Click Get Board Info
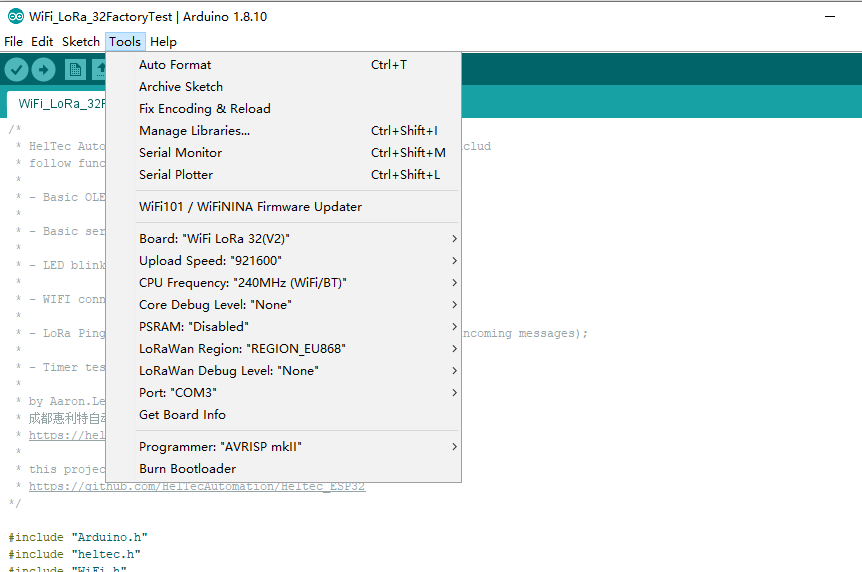 [182, 415]
